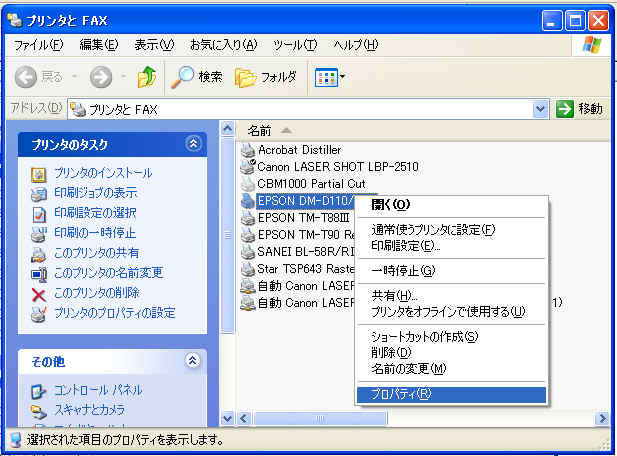Click このプリンタの名前変更 link
The image size is (617, 456).
tap(108, 273)
